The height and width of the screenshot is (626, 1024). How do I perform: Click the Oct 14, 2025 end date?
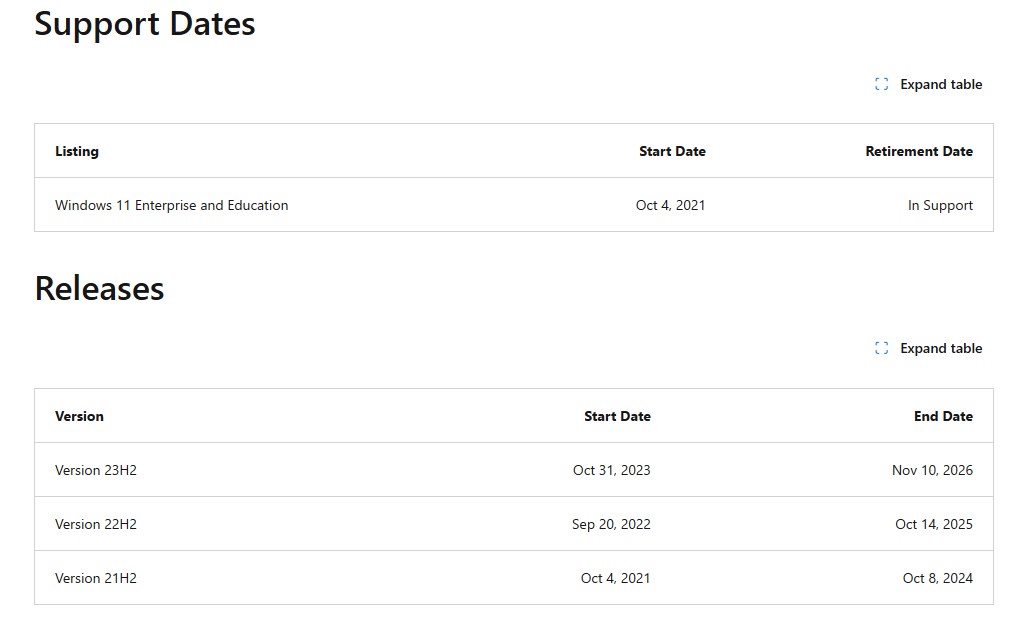click(934, 525)
